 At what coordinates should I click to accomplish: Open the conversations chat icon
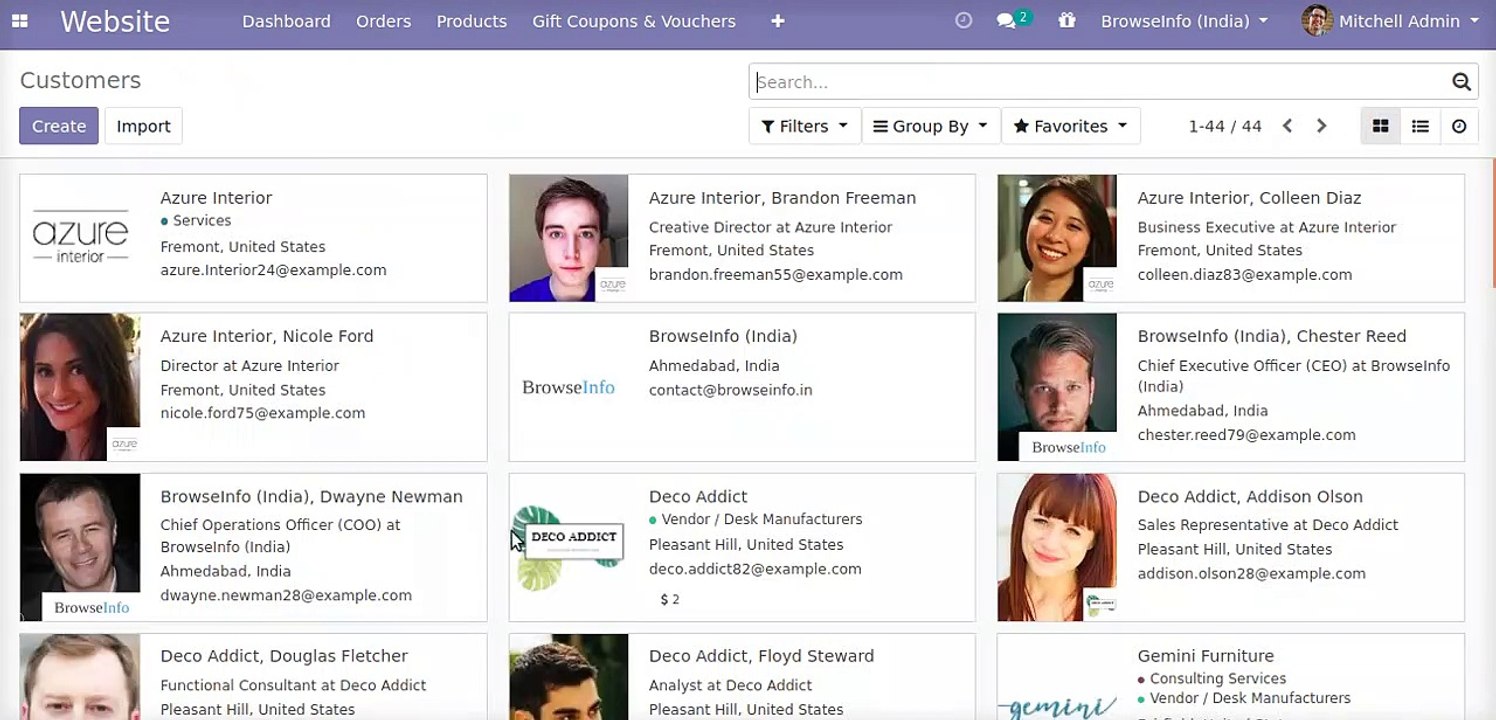[1006, 21]
